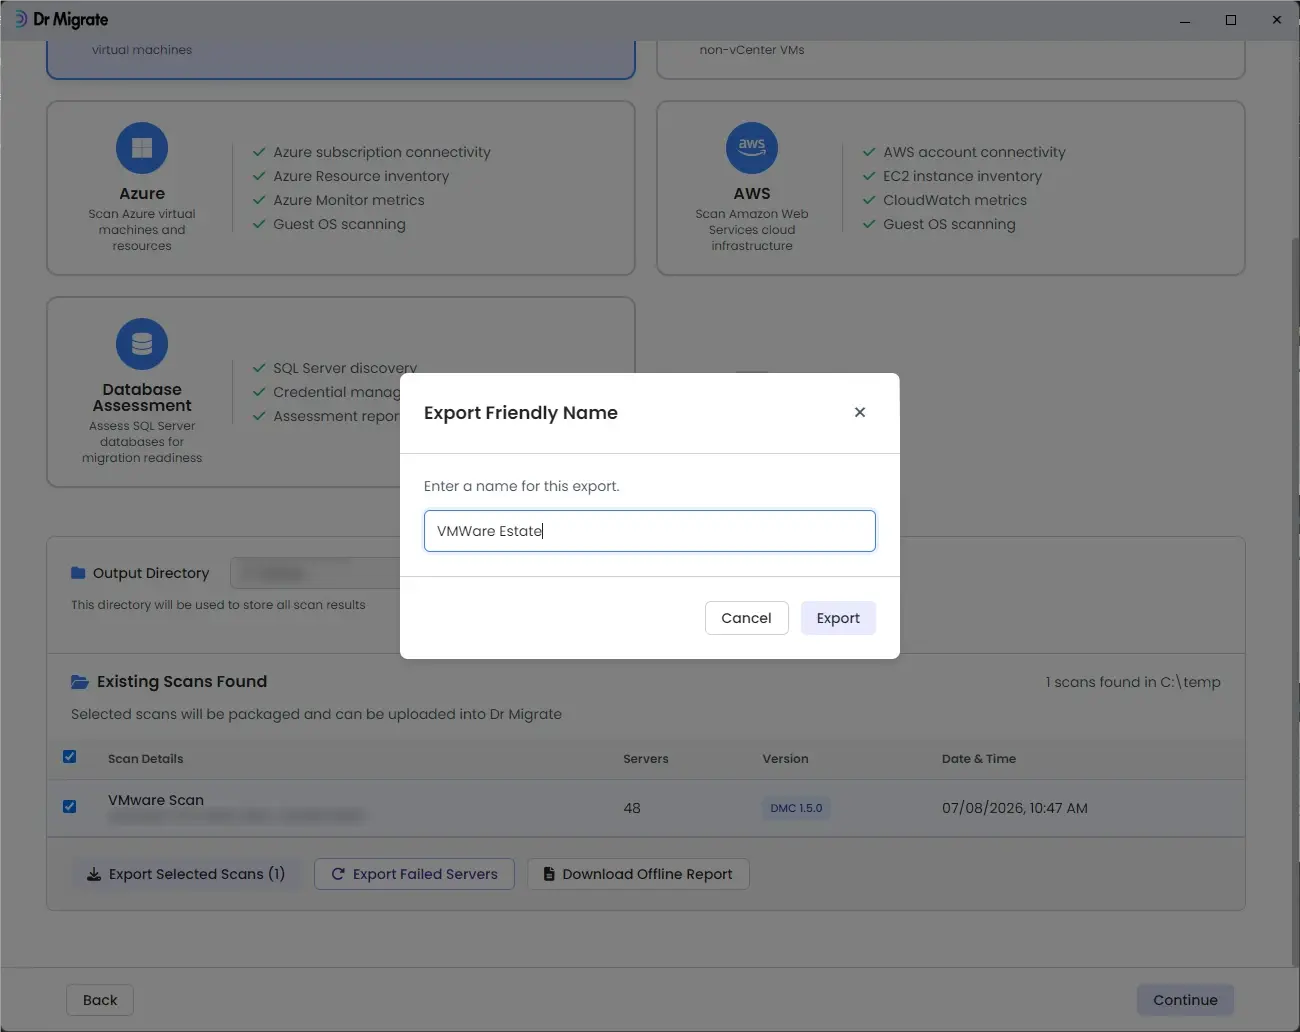
Task: Click the 07/08/2026, 10:47 AM date cell
Action: [x=1015, y=808]
